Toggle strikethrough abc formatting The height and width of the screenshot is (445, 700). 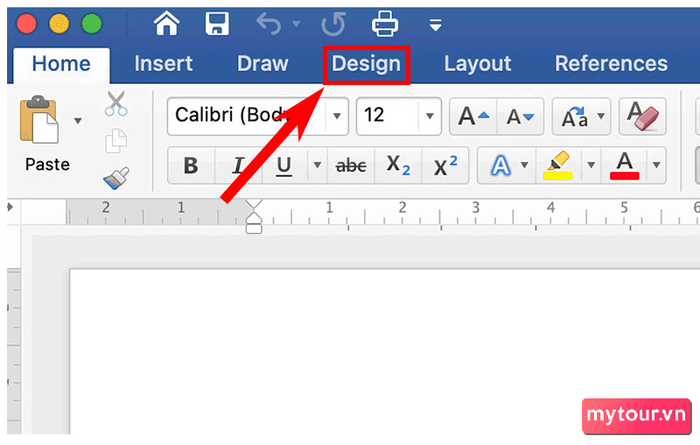pyautogui.click(x=351, y=166)
